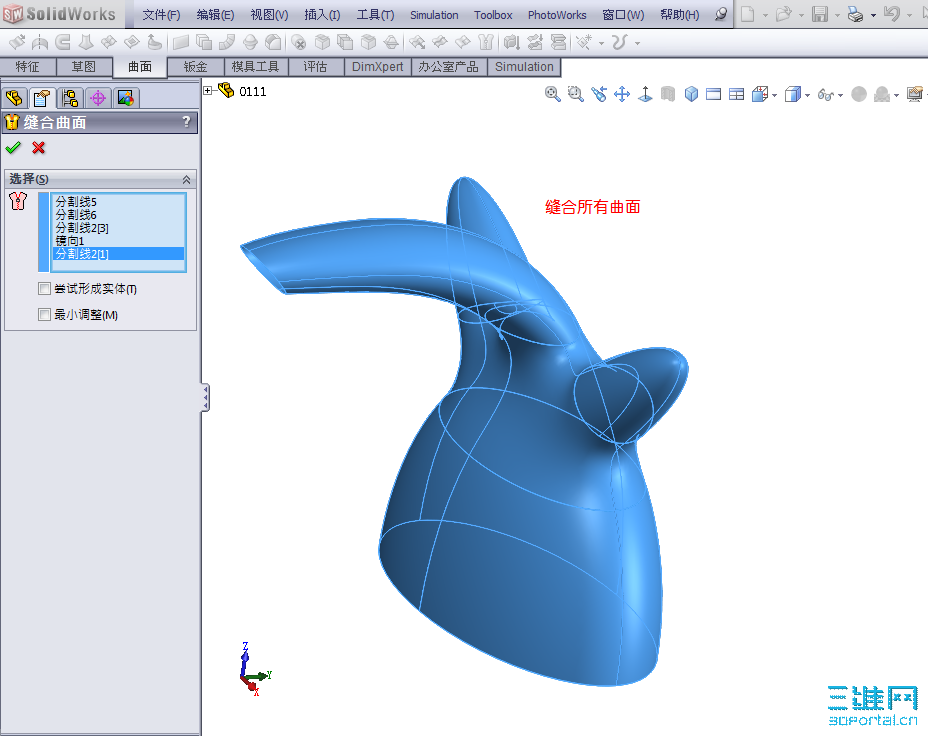928x736 pixels.
Task: Open help for 缝合曲面 panel
Action: coord(186,122)
